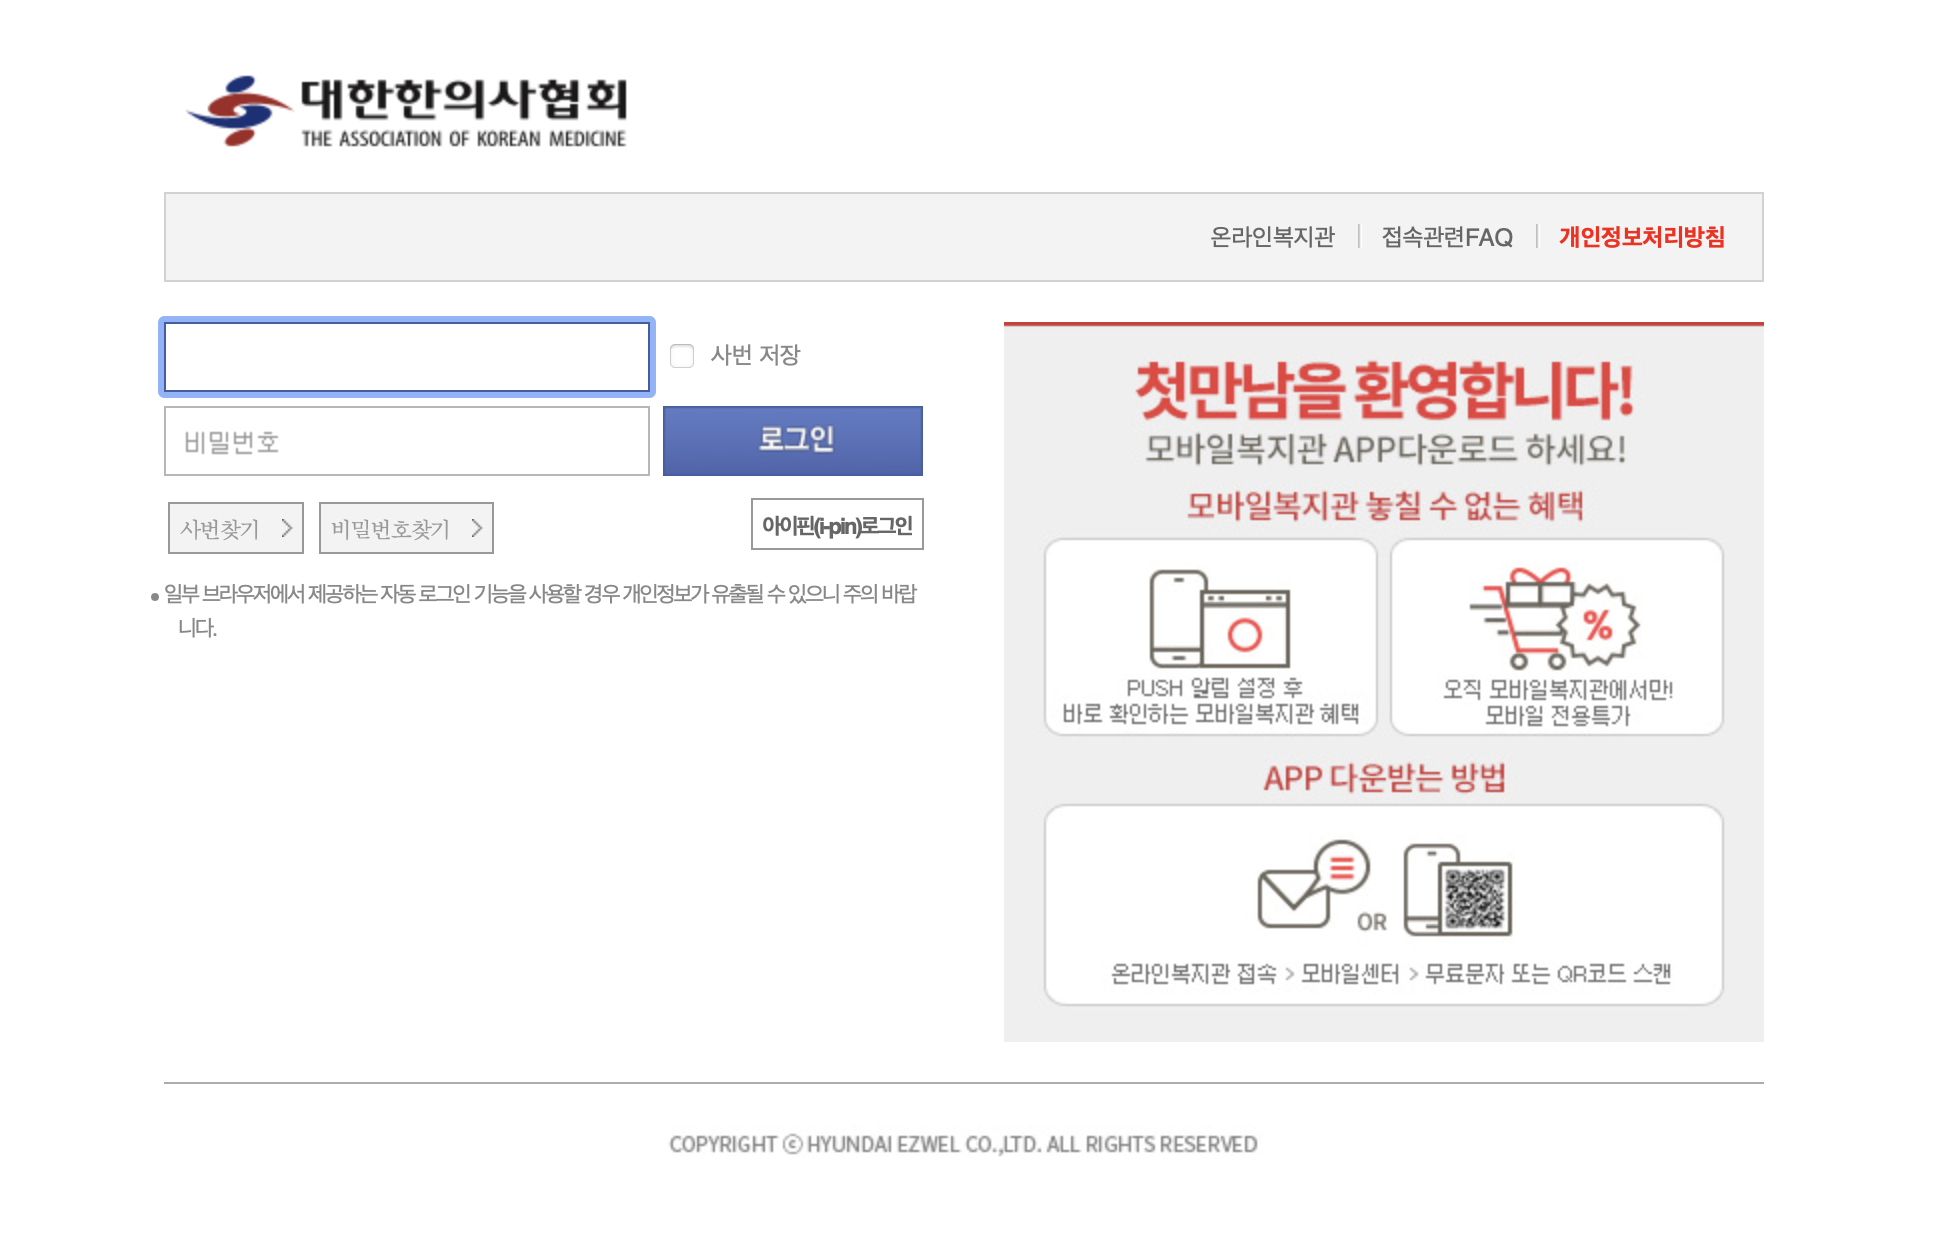Open 접속관련FAQ menu link
The image size is (1944, 1238).
point(1446,237)
